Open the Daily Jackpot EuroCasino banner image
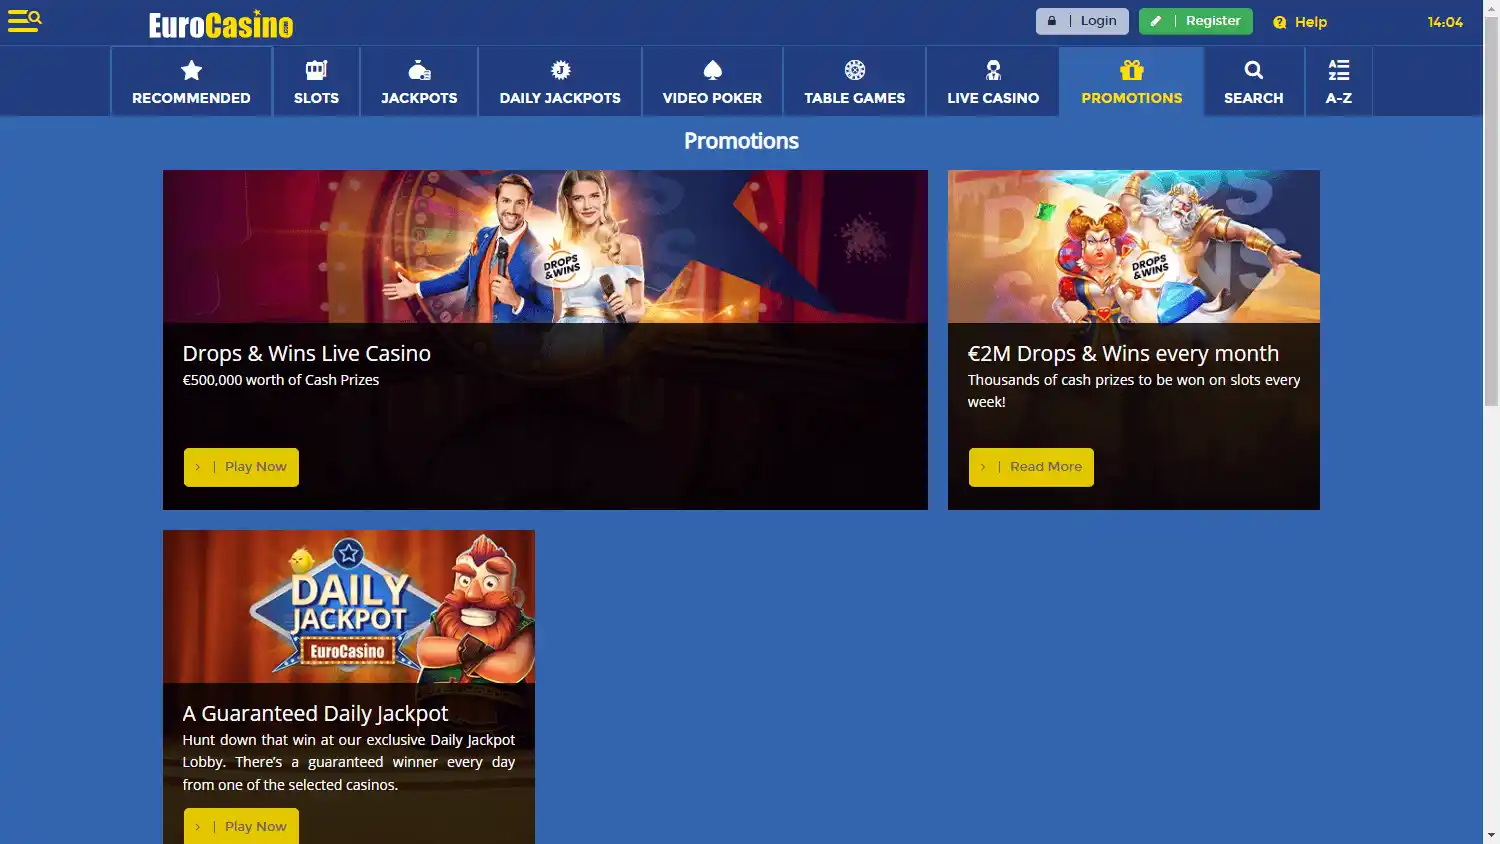This screenshot has height=844, width=1500. click(x=349, y=607)
